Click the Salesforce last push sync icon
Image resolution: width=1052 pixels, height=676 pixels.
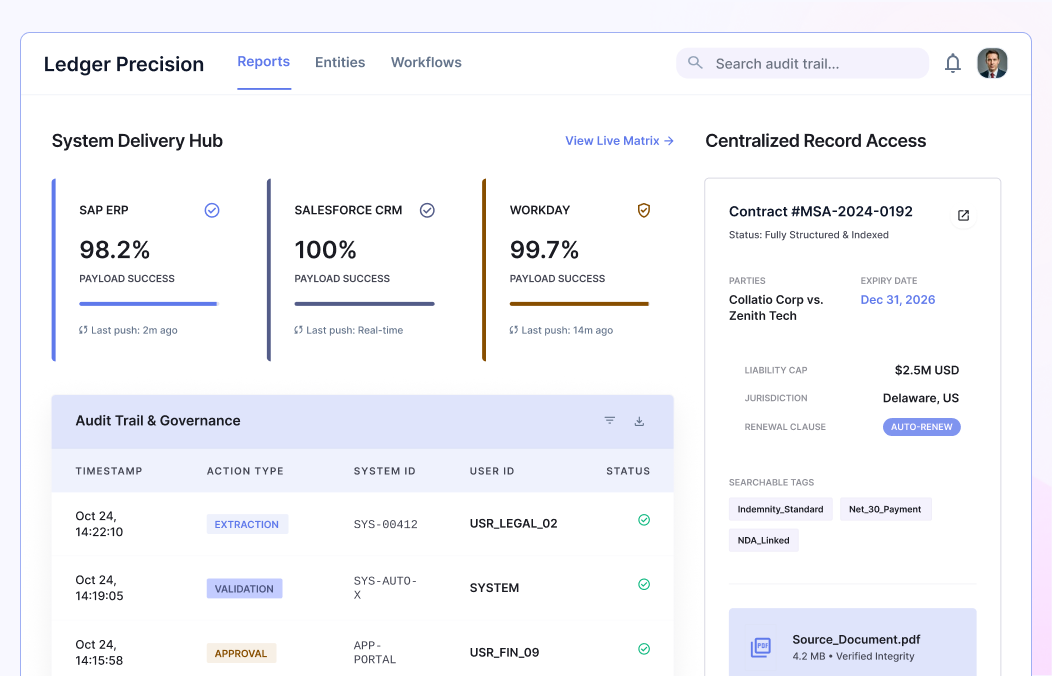[299, 330]
